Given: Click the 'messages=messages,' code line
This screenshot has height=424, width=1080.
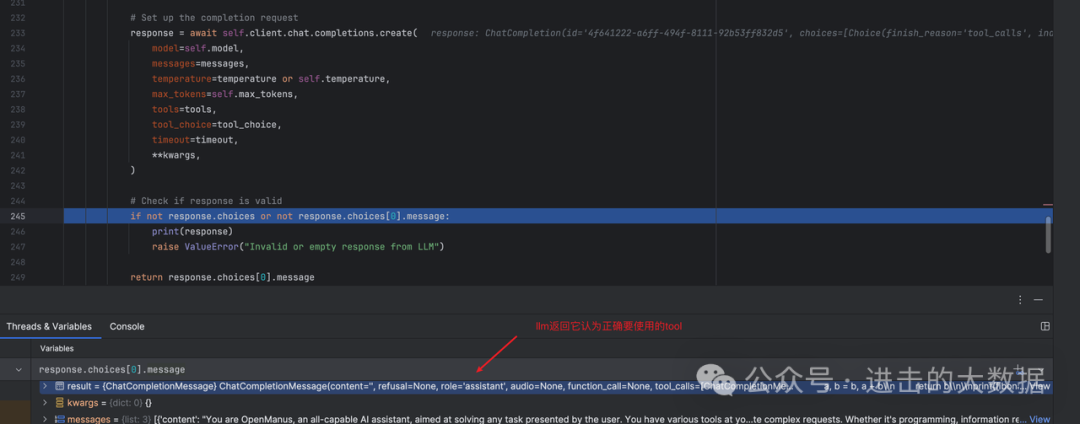Looking at the screenshot, I should tap(198, 63).
